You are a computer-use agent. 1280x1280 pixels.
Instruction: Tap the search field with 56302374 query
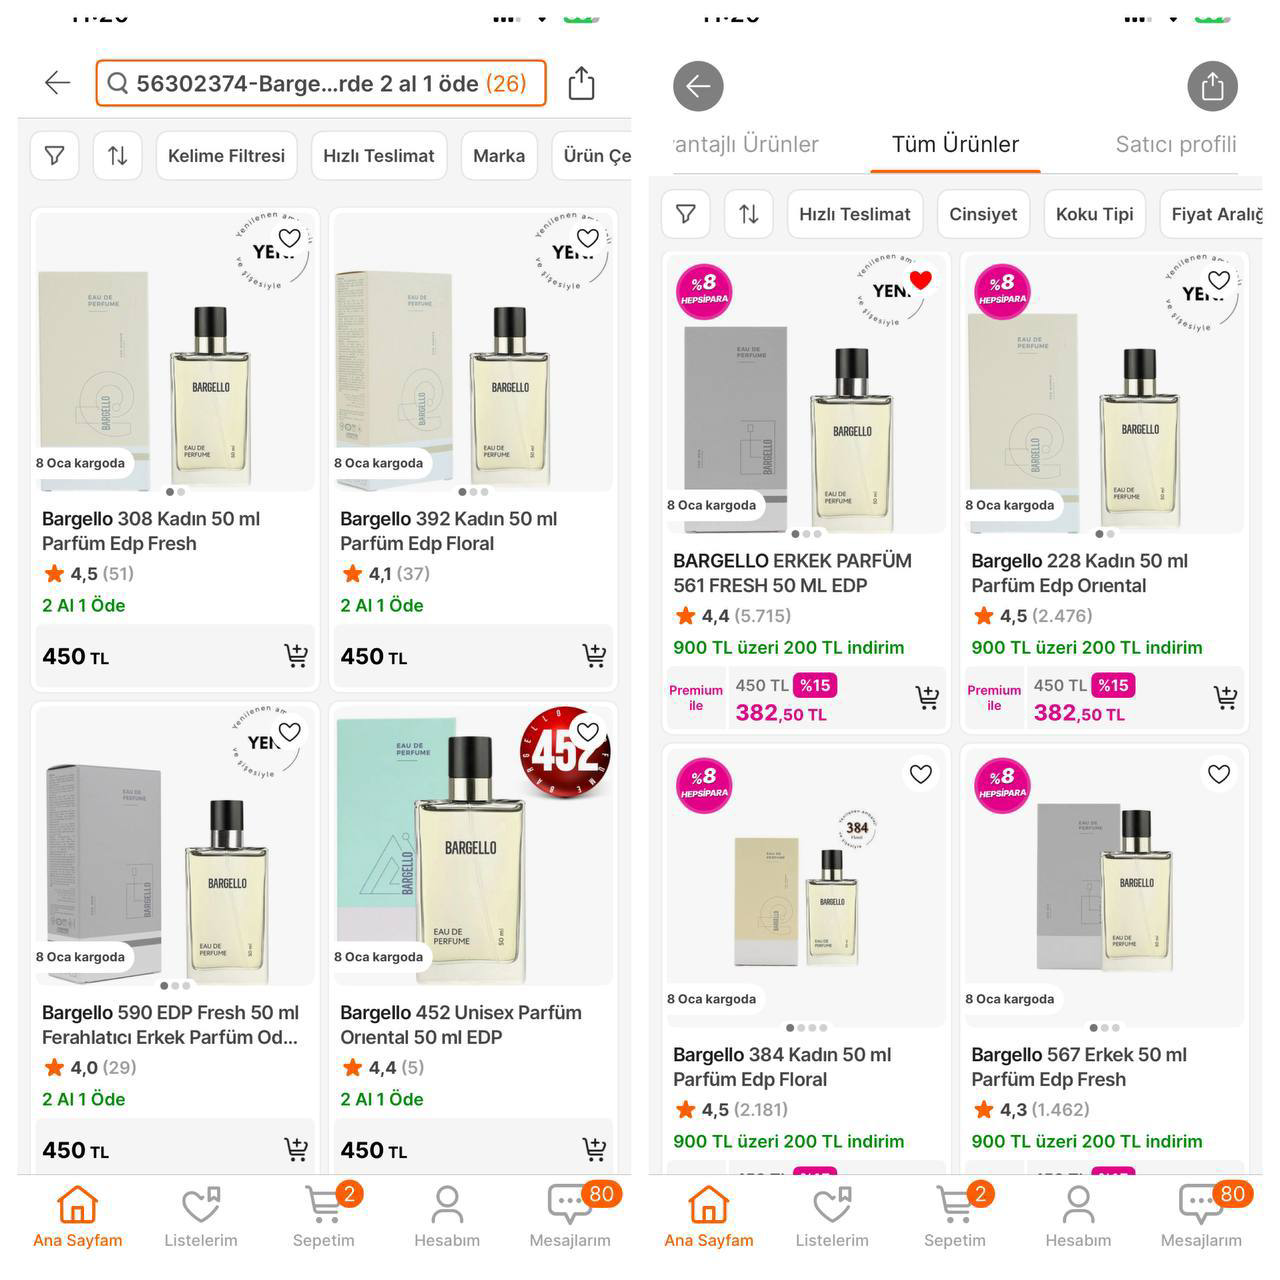click(320, 83)
